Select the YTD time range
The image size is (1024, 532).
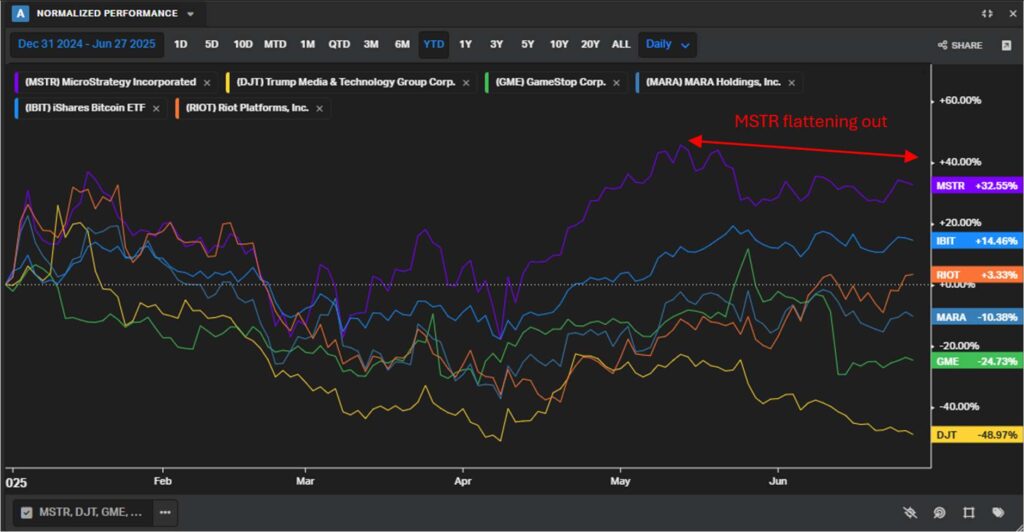click(x=434, y=44)
